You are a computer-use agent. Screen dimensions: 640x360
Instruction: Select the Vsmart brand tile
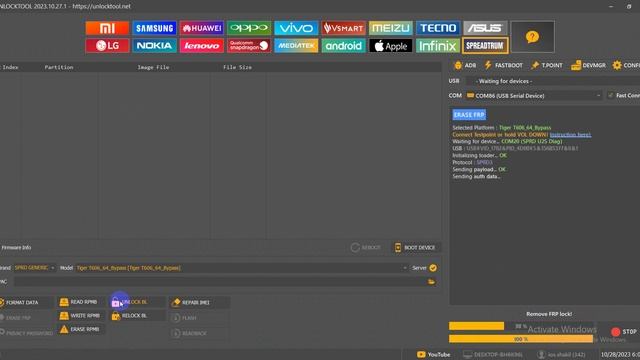(343, 28)
